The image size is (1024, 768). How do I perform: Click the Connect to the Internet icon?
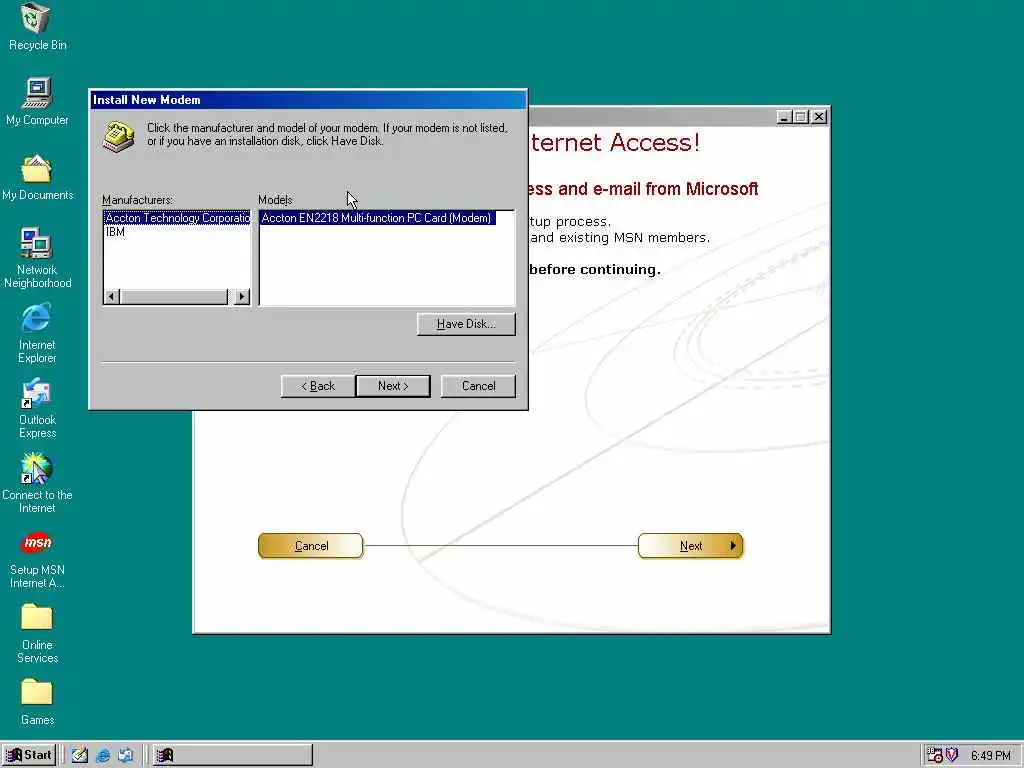tap(37, 468)
